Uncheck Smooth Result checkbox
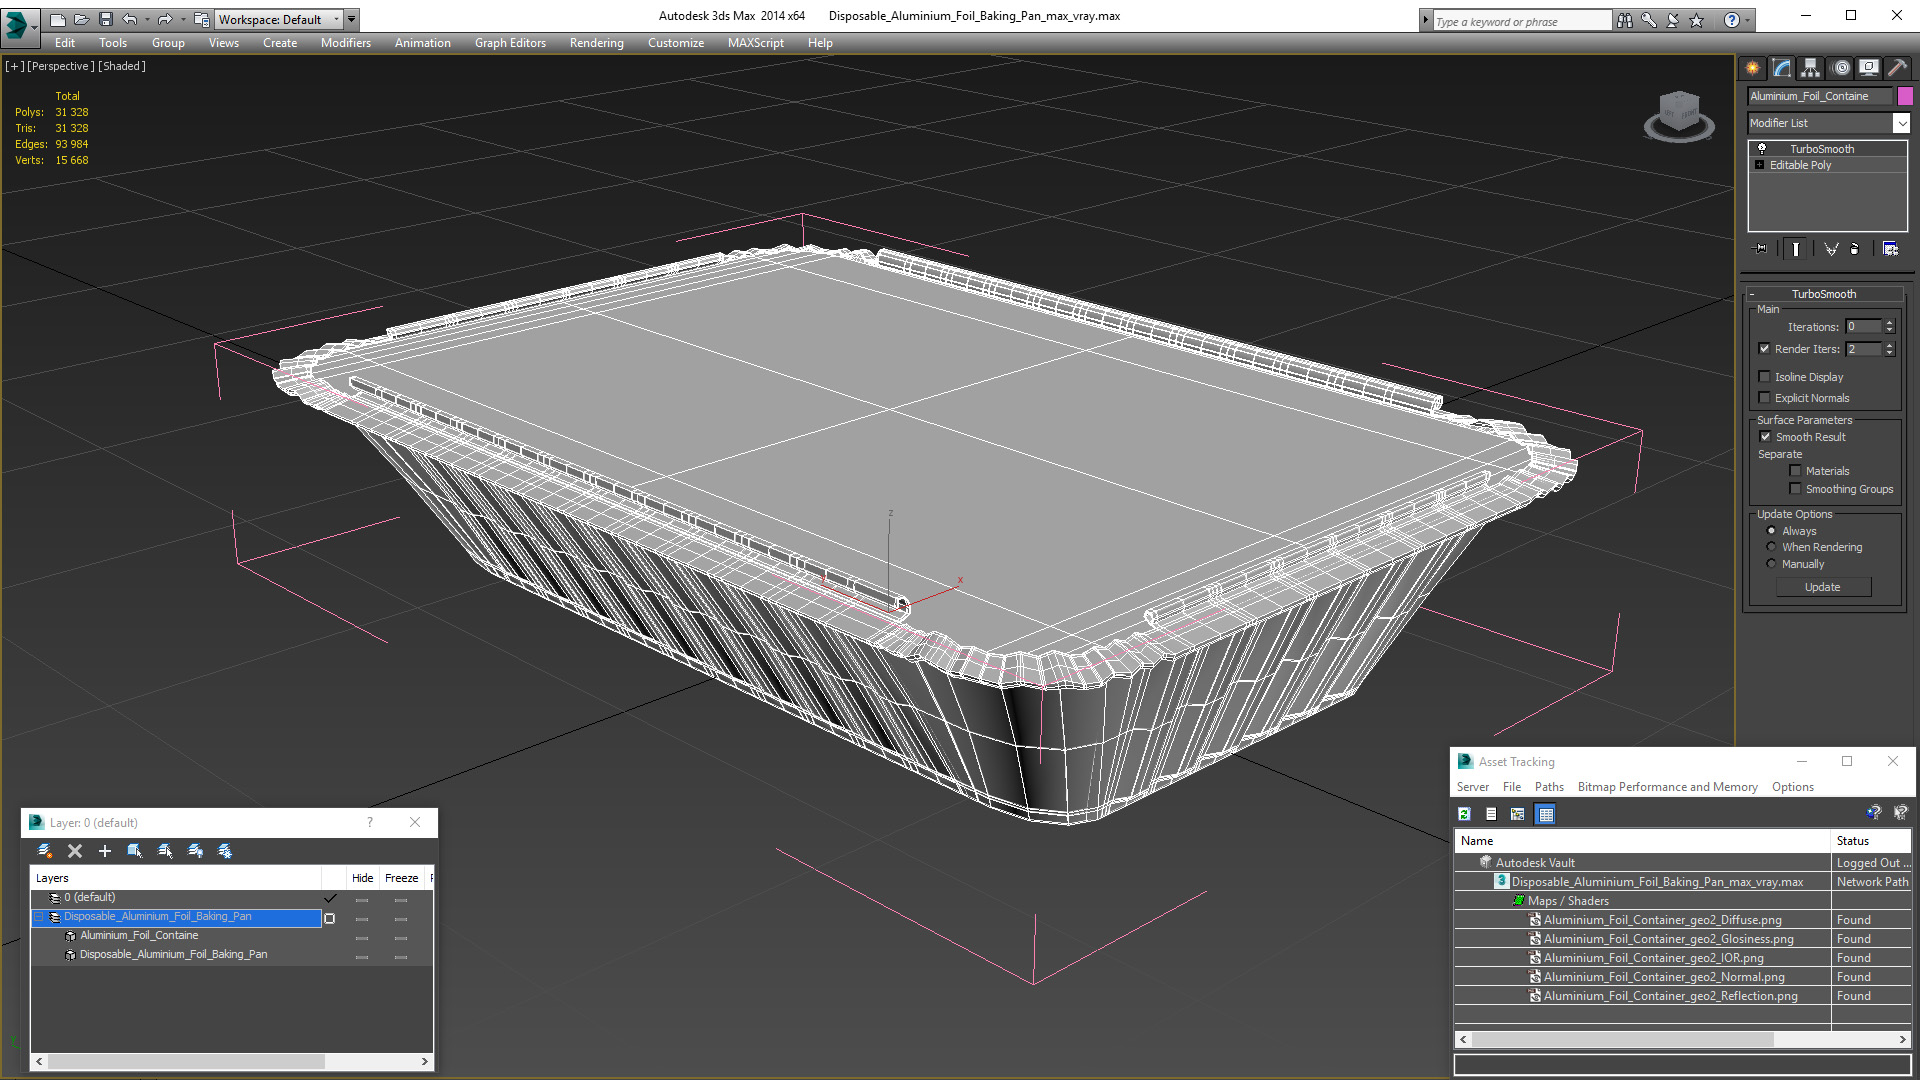Image resolution: width=1920 pixels, height=1080 pixels. [x=1765, y=437]
